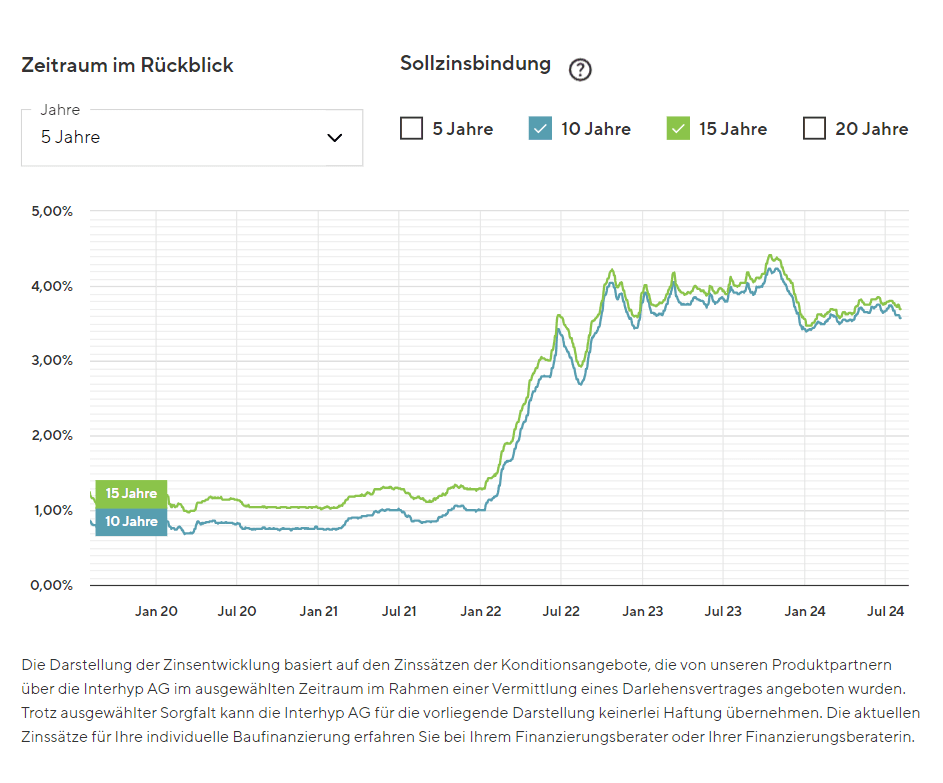Click the teal 10 Jahre chart label badge
The height and width of the screenshot is (783, 943).
(x=130, y=521)
